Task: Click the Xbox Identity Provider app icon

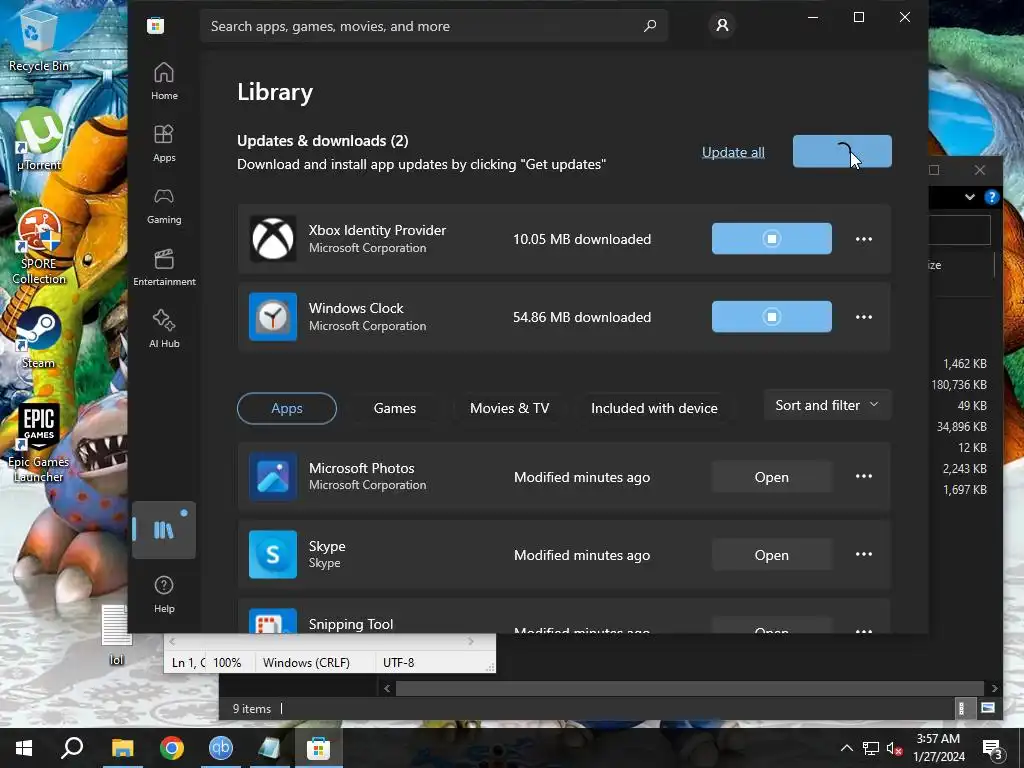Action: [273, 238]
